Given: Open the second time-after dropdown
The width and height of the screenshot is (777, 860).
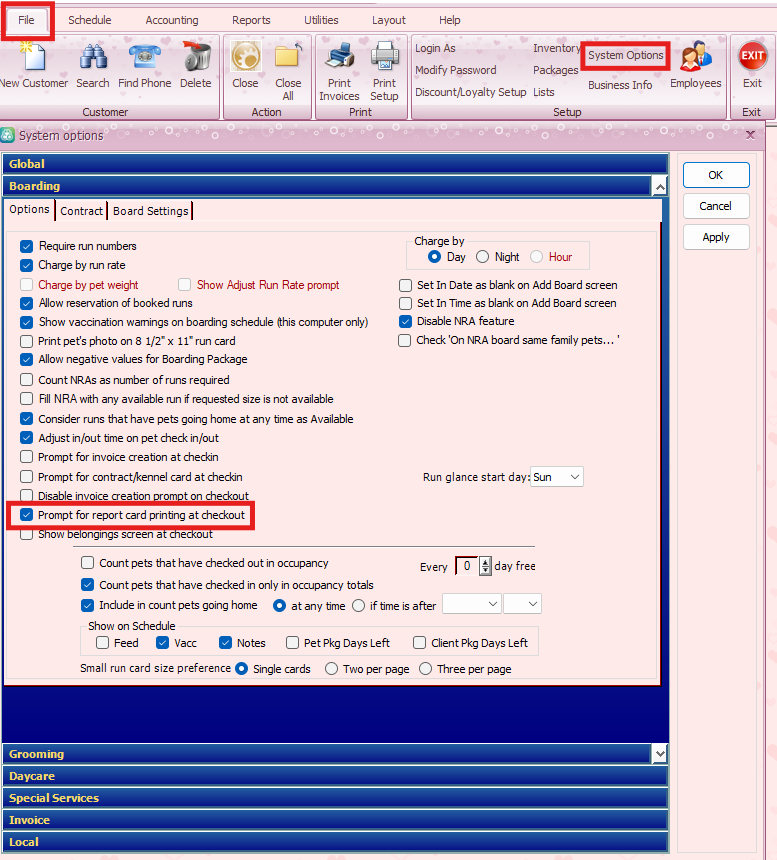Looking at the screenshot, I should 522,604.
